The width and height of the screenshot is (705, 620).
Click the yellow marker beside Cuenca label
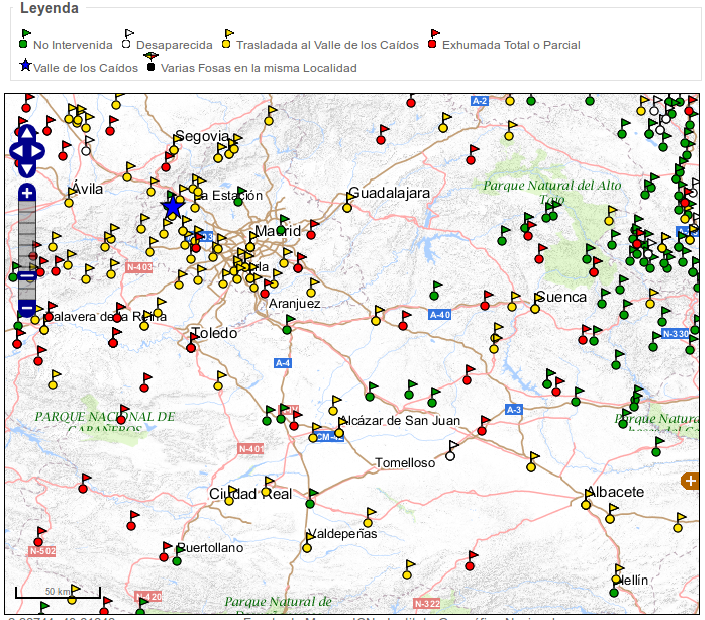(535, 309)
